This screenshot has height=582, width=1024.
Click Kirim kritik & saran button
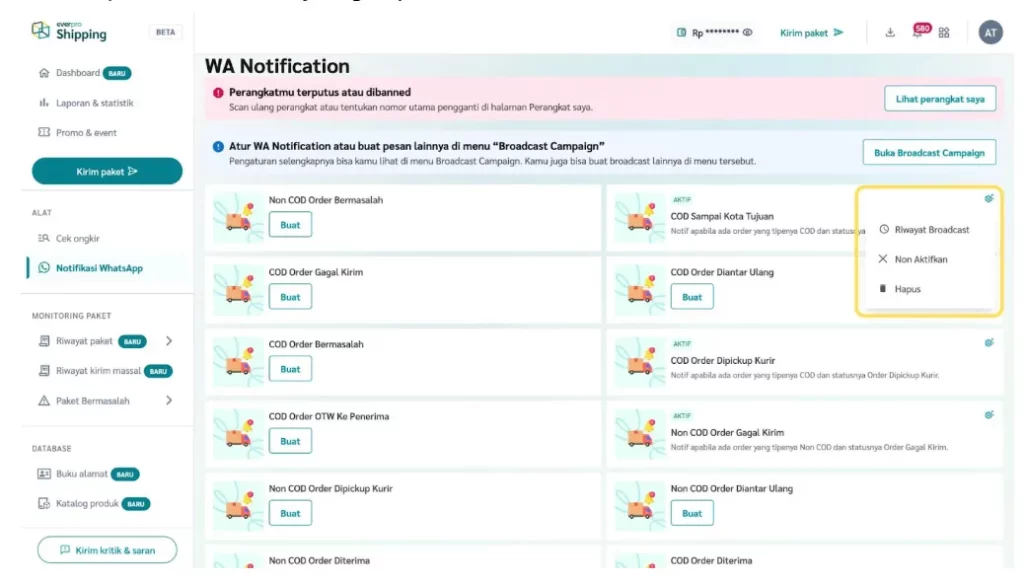107,550
